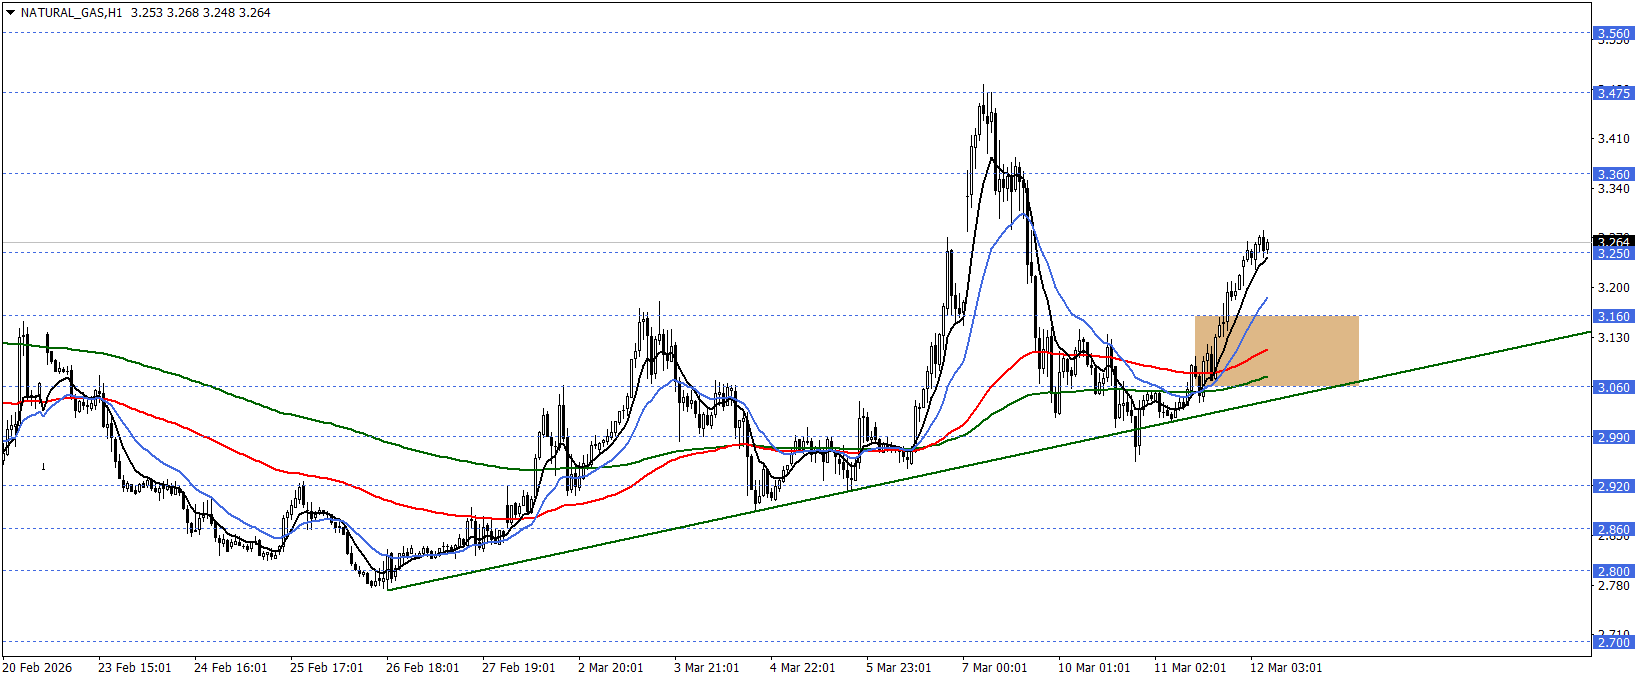The width and height of the screenshot is (1641, 680).
Task: Select the 3.475 price level label
Action: tap(1613, 93)
